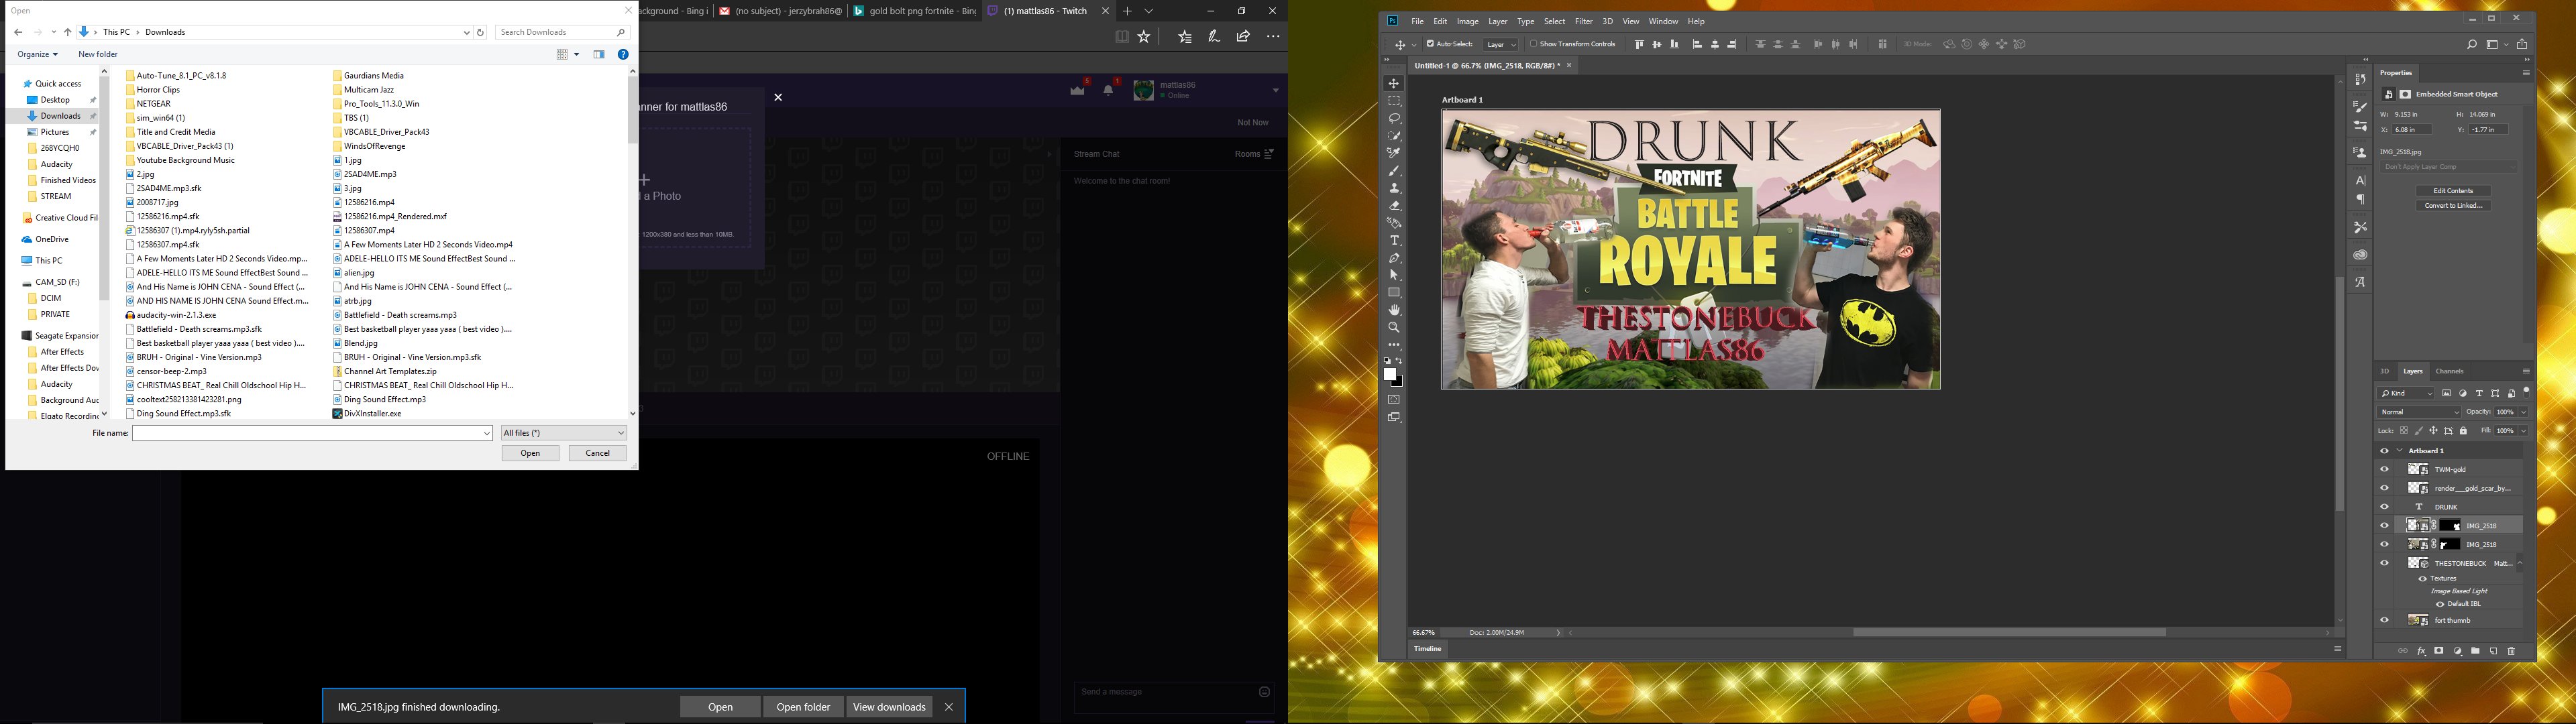Open the Fill dropdown arrow
The width and height of the screenshot is (2576, 724).
[2523, 431]
